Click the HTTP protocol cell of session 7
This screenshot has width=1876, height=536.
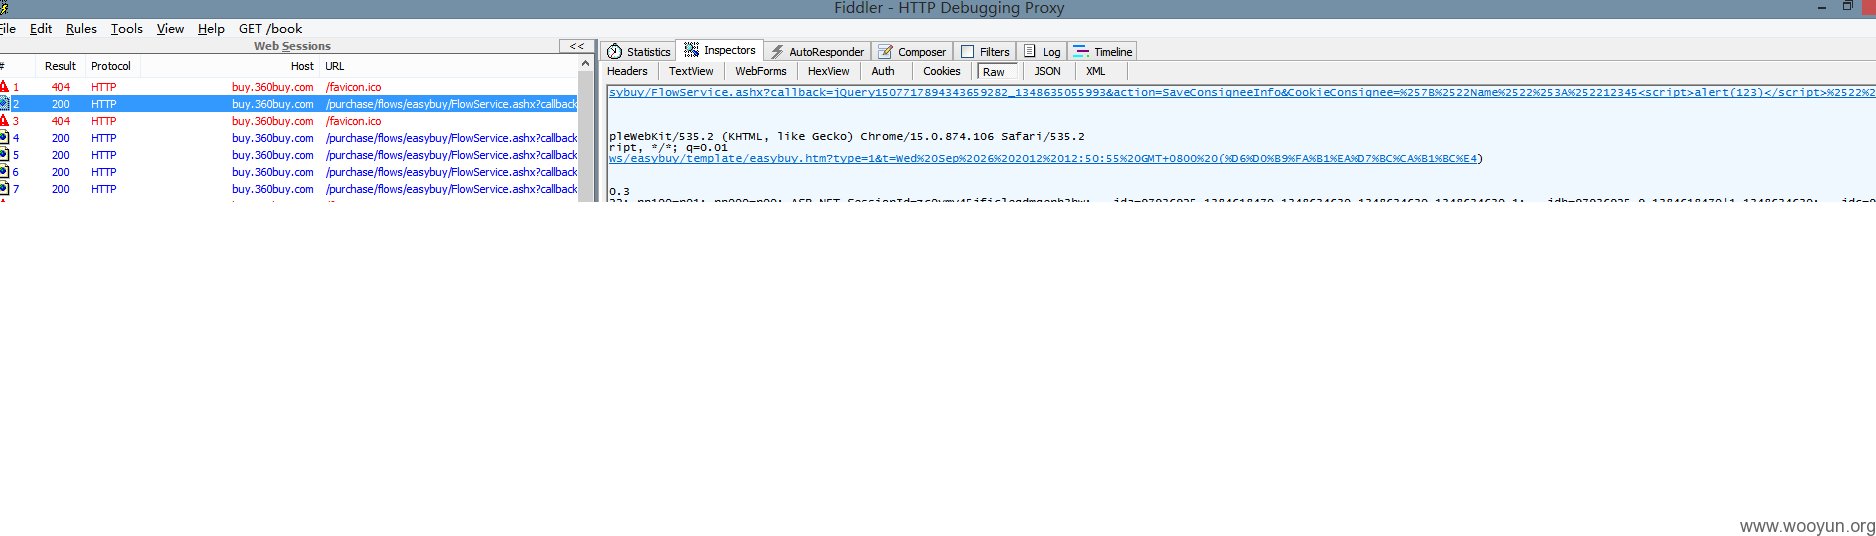[x=104, y=189]
